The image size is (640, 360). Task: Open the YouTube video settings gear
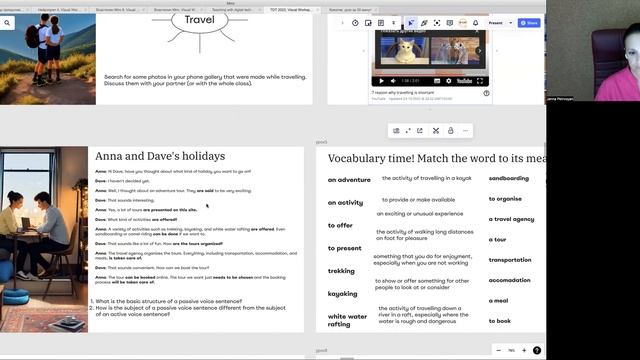[449, 81]
